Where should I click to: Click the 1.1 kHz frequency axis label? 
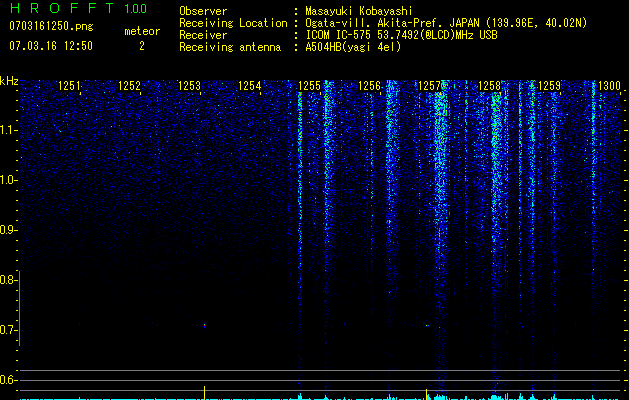coord(8,130)
